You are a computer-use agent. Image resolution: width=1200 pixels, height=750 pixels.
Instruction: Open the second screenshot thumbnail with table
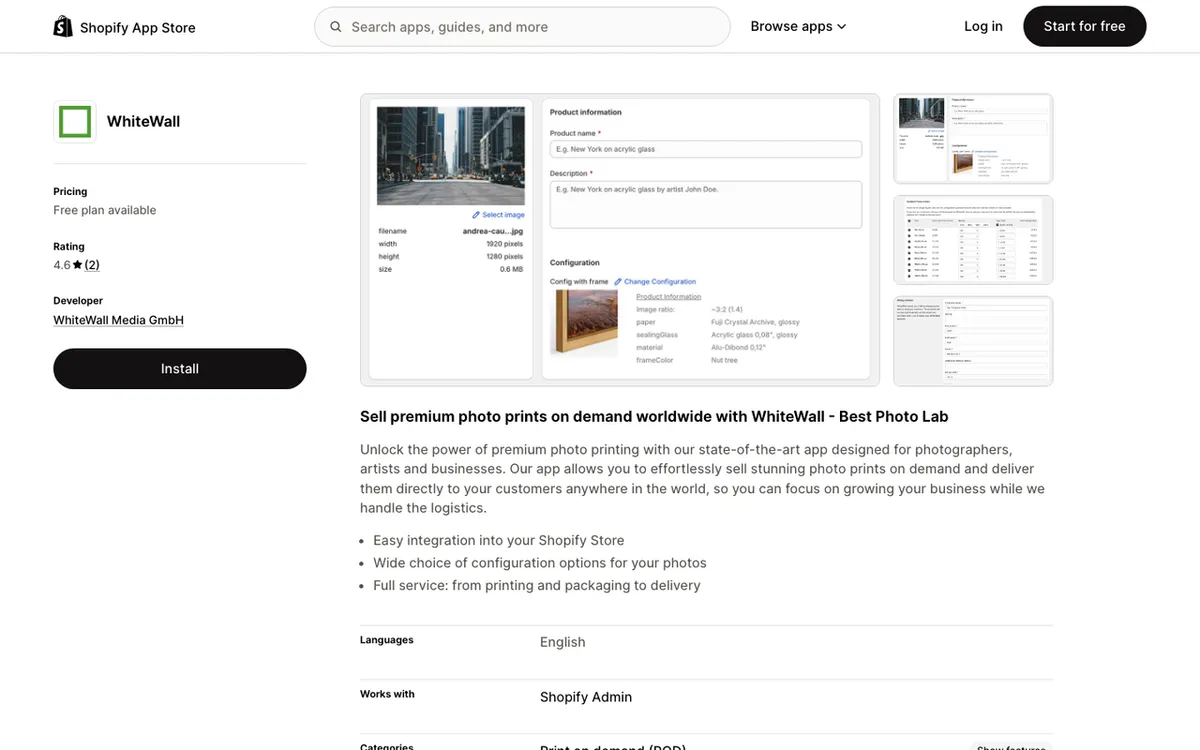[973, 240]
